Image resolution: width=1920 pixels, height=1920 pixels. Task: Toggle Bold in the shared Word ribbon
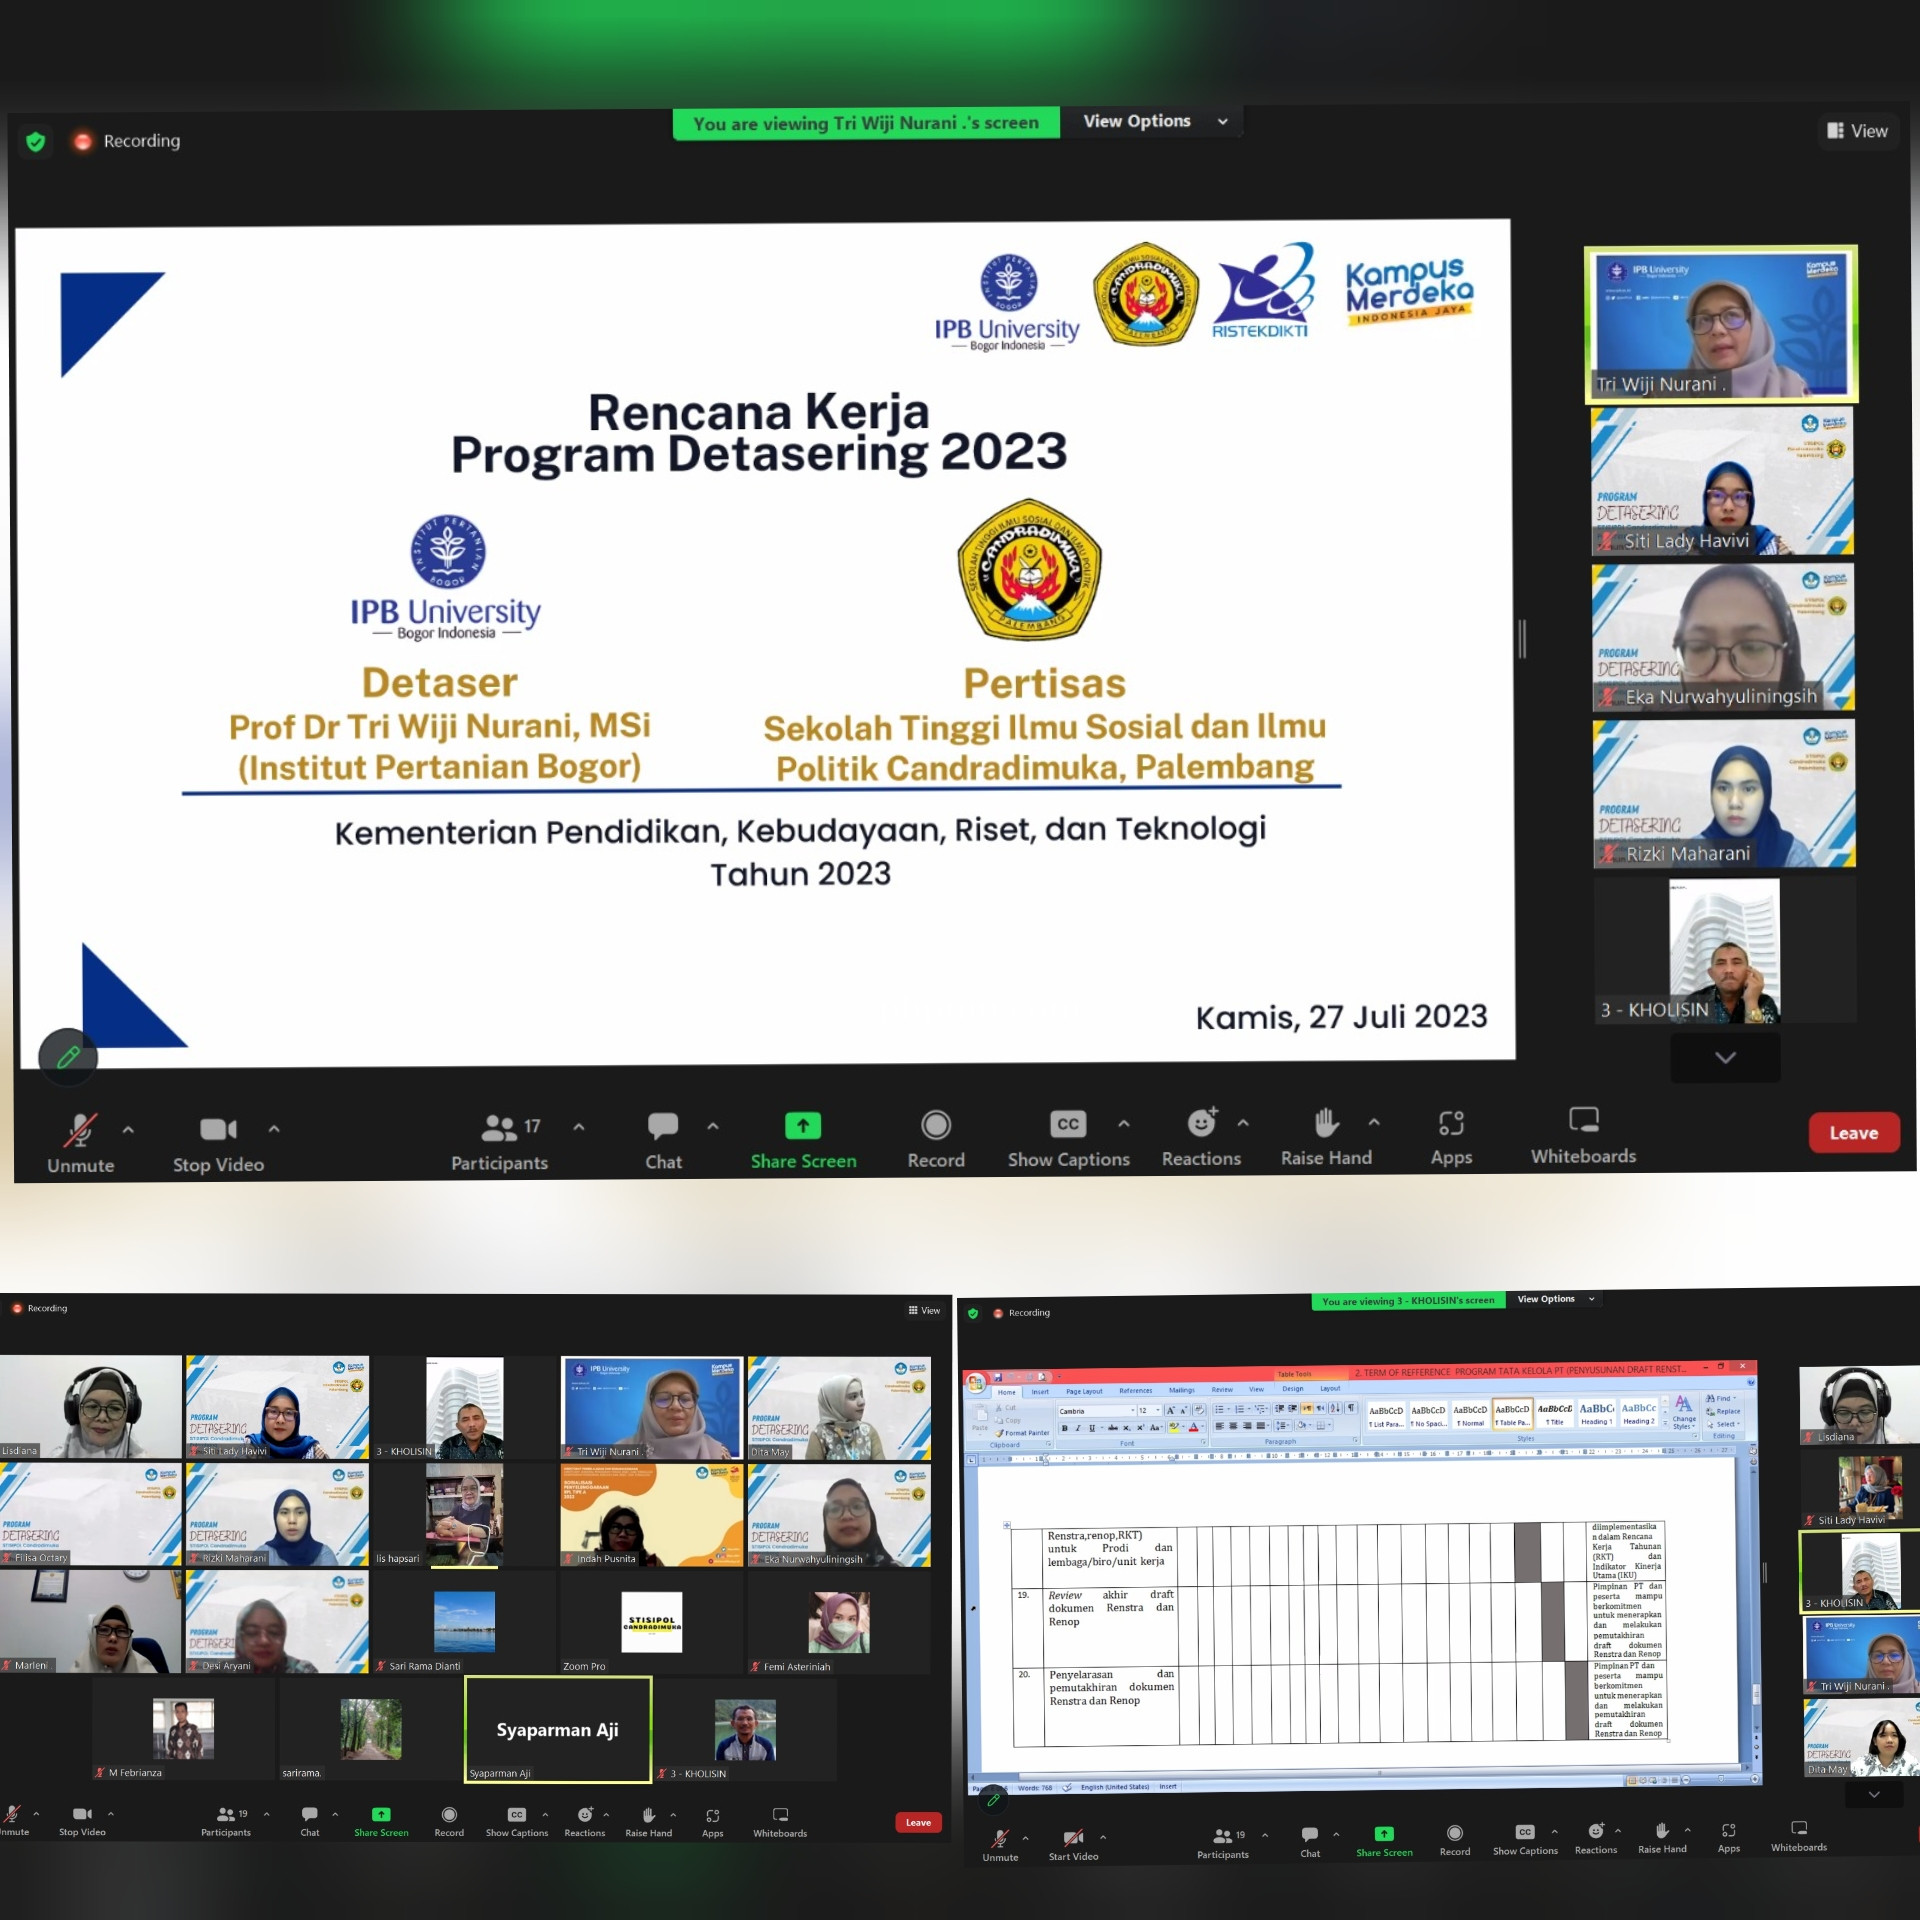point(1065,1428)
